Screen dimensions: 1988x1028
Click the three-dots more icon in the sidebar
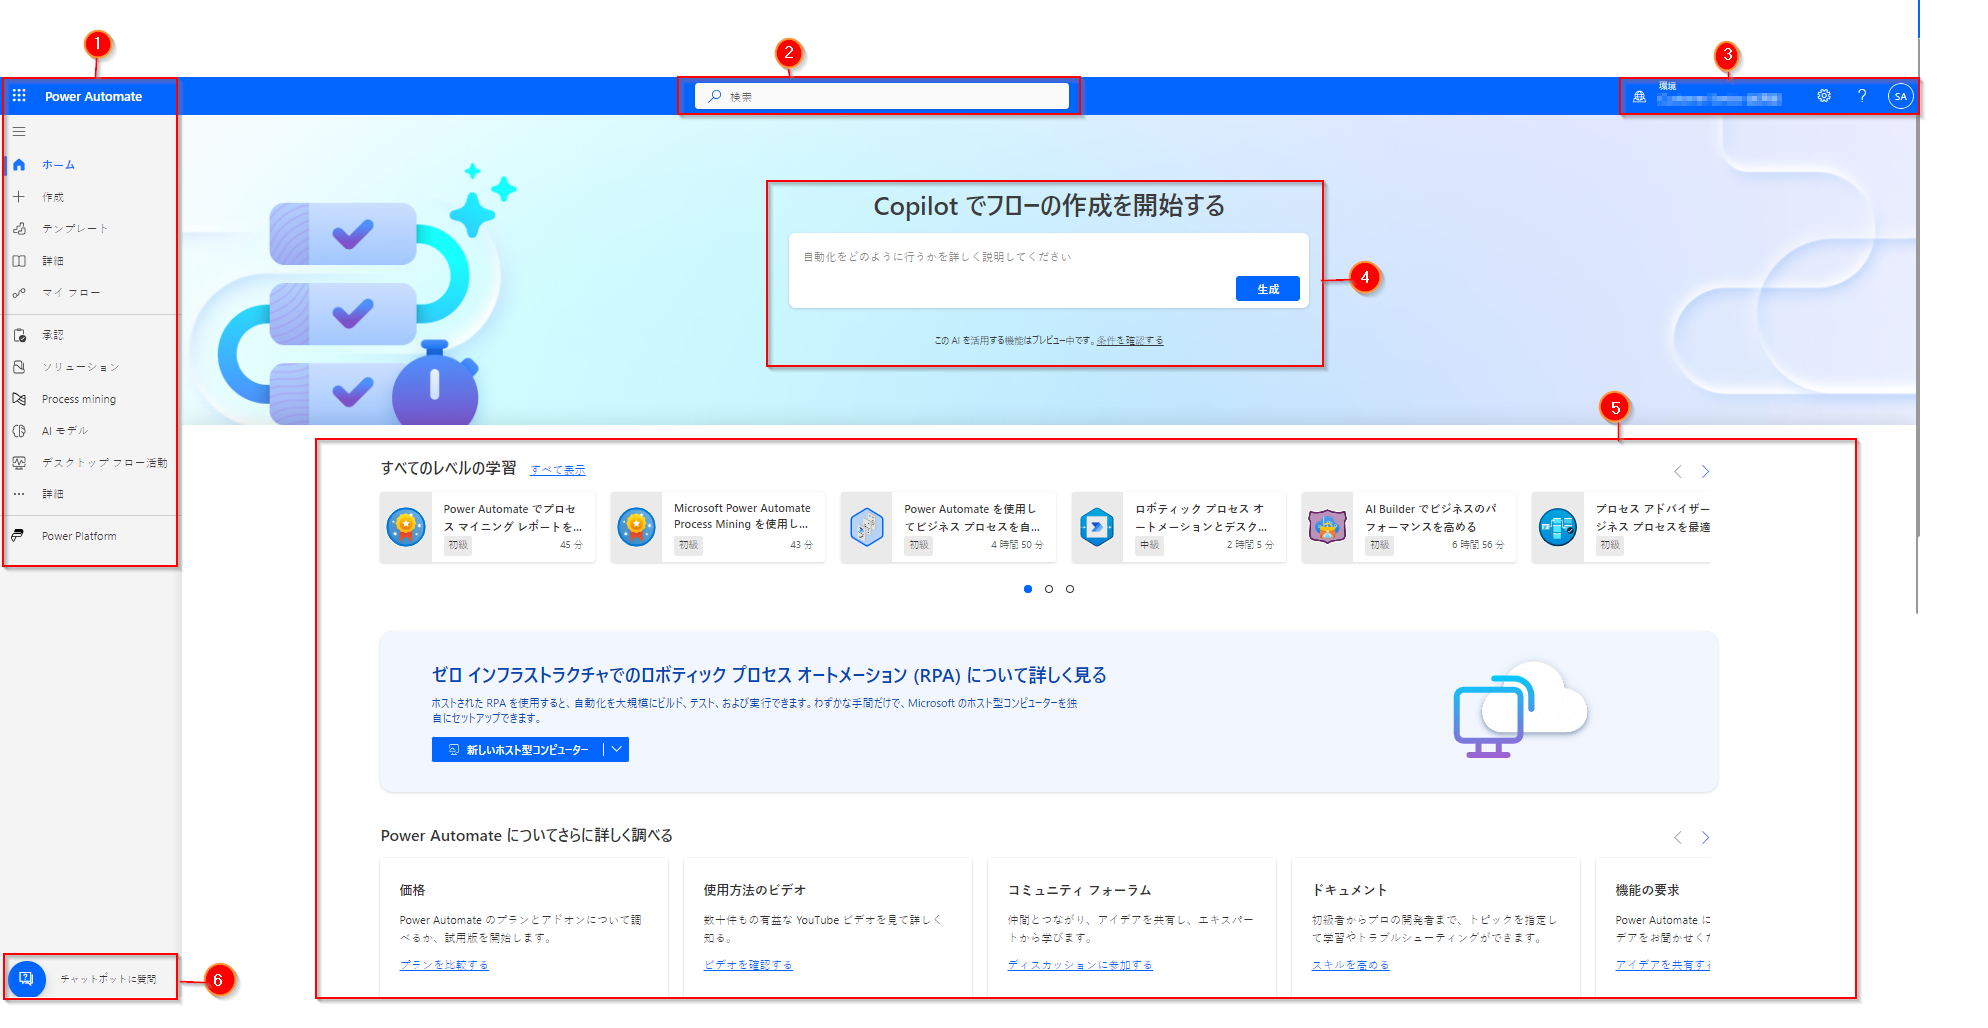[x=19, y=494]
